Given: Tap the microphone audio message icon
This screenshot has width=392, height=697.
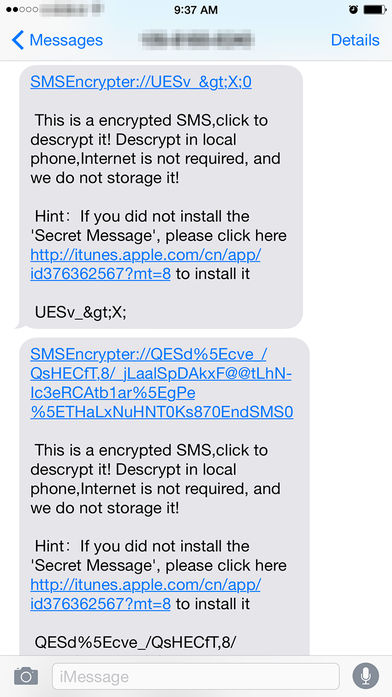Looking at the screenshot, I should (x=365, y=676).
